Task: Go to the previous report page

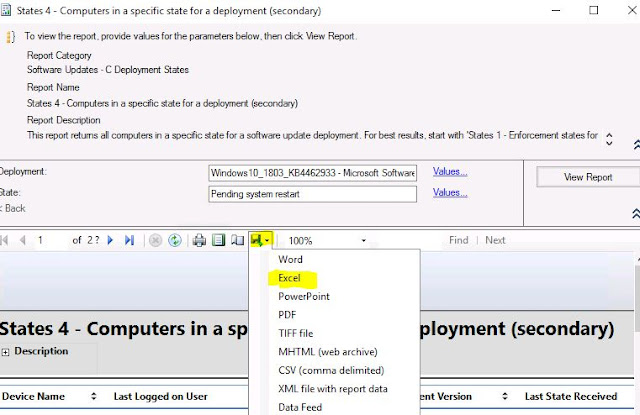Action: [23, 240]
